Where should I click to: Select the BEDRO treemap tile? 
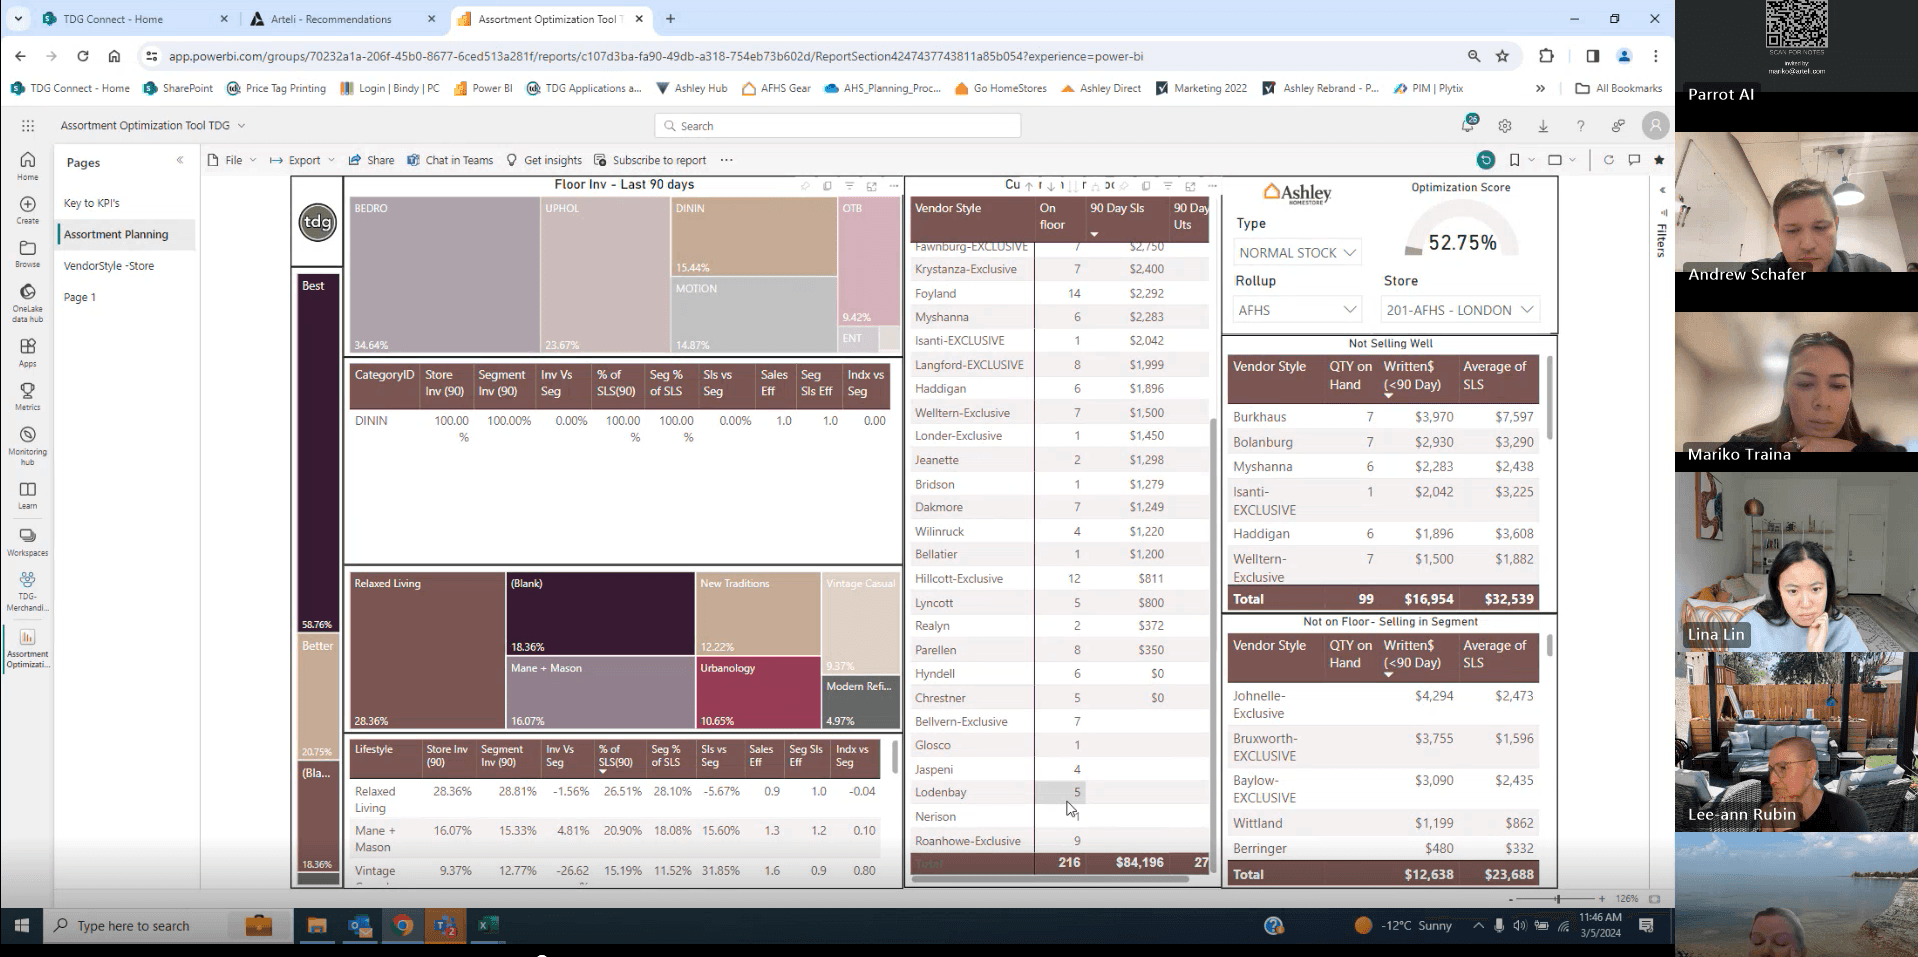point(444,275)
